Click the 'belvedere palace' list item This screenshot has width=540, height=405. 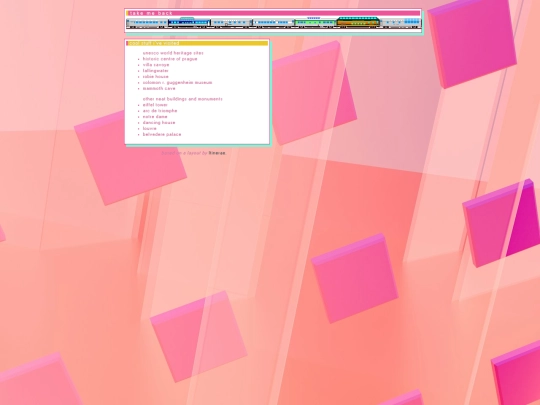162,134
